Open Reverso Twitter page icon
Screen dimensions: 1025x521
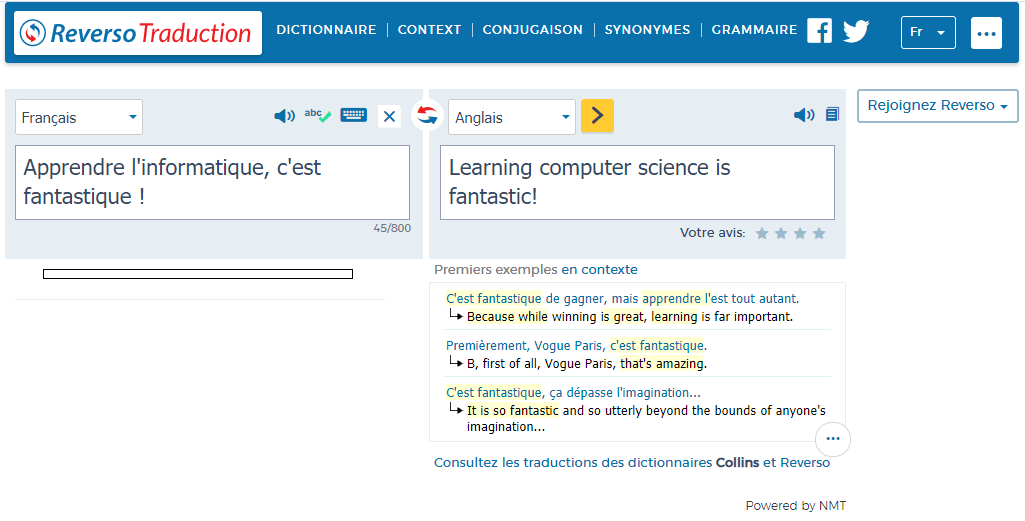click(856, 31)
